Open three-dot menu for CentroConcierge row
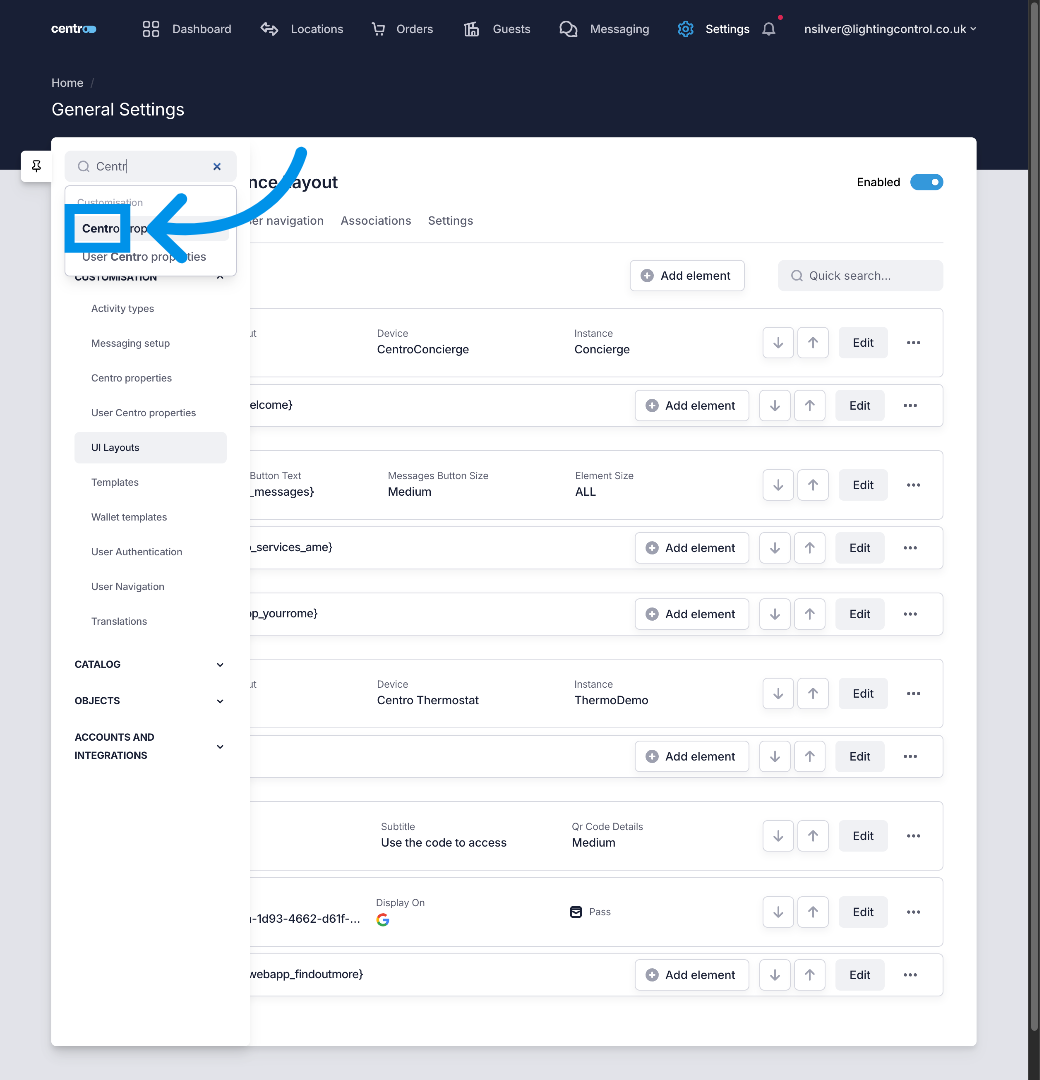1040x1080 pixels. (913, 343)
